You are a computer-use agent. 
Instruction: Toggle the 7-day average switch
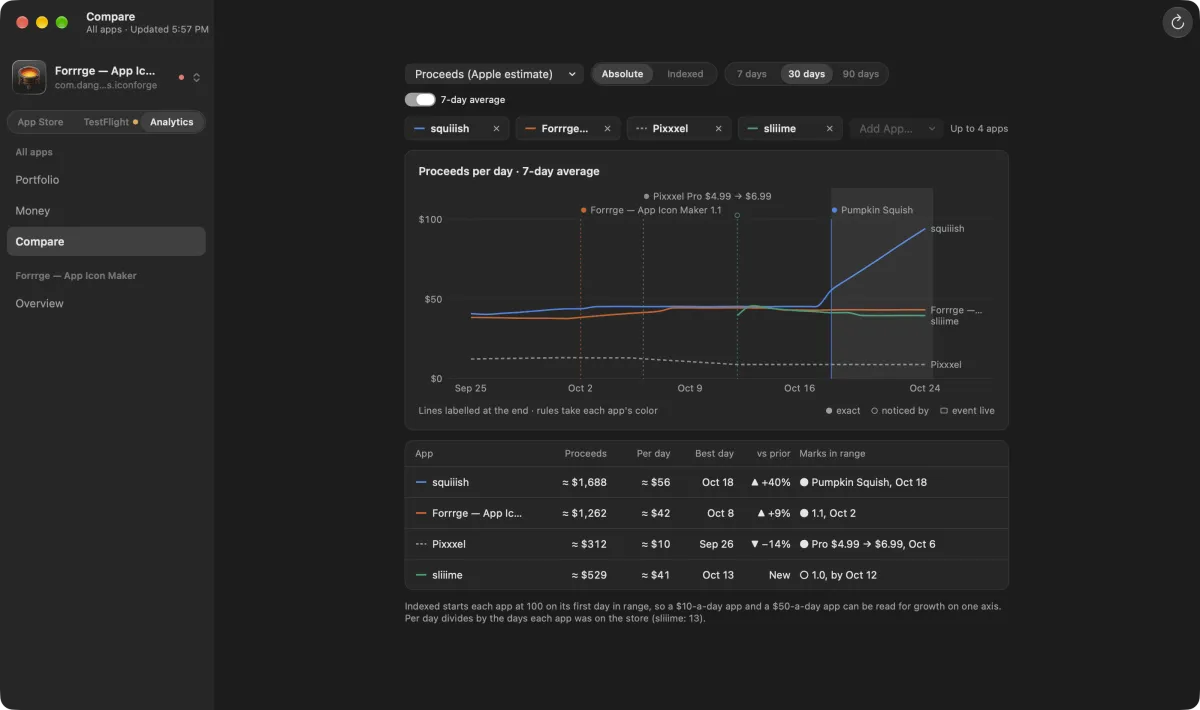pos(420,100)
